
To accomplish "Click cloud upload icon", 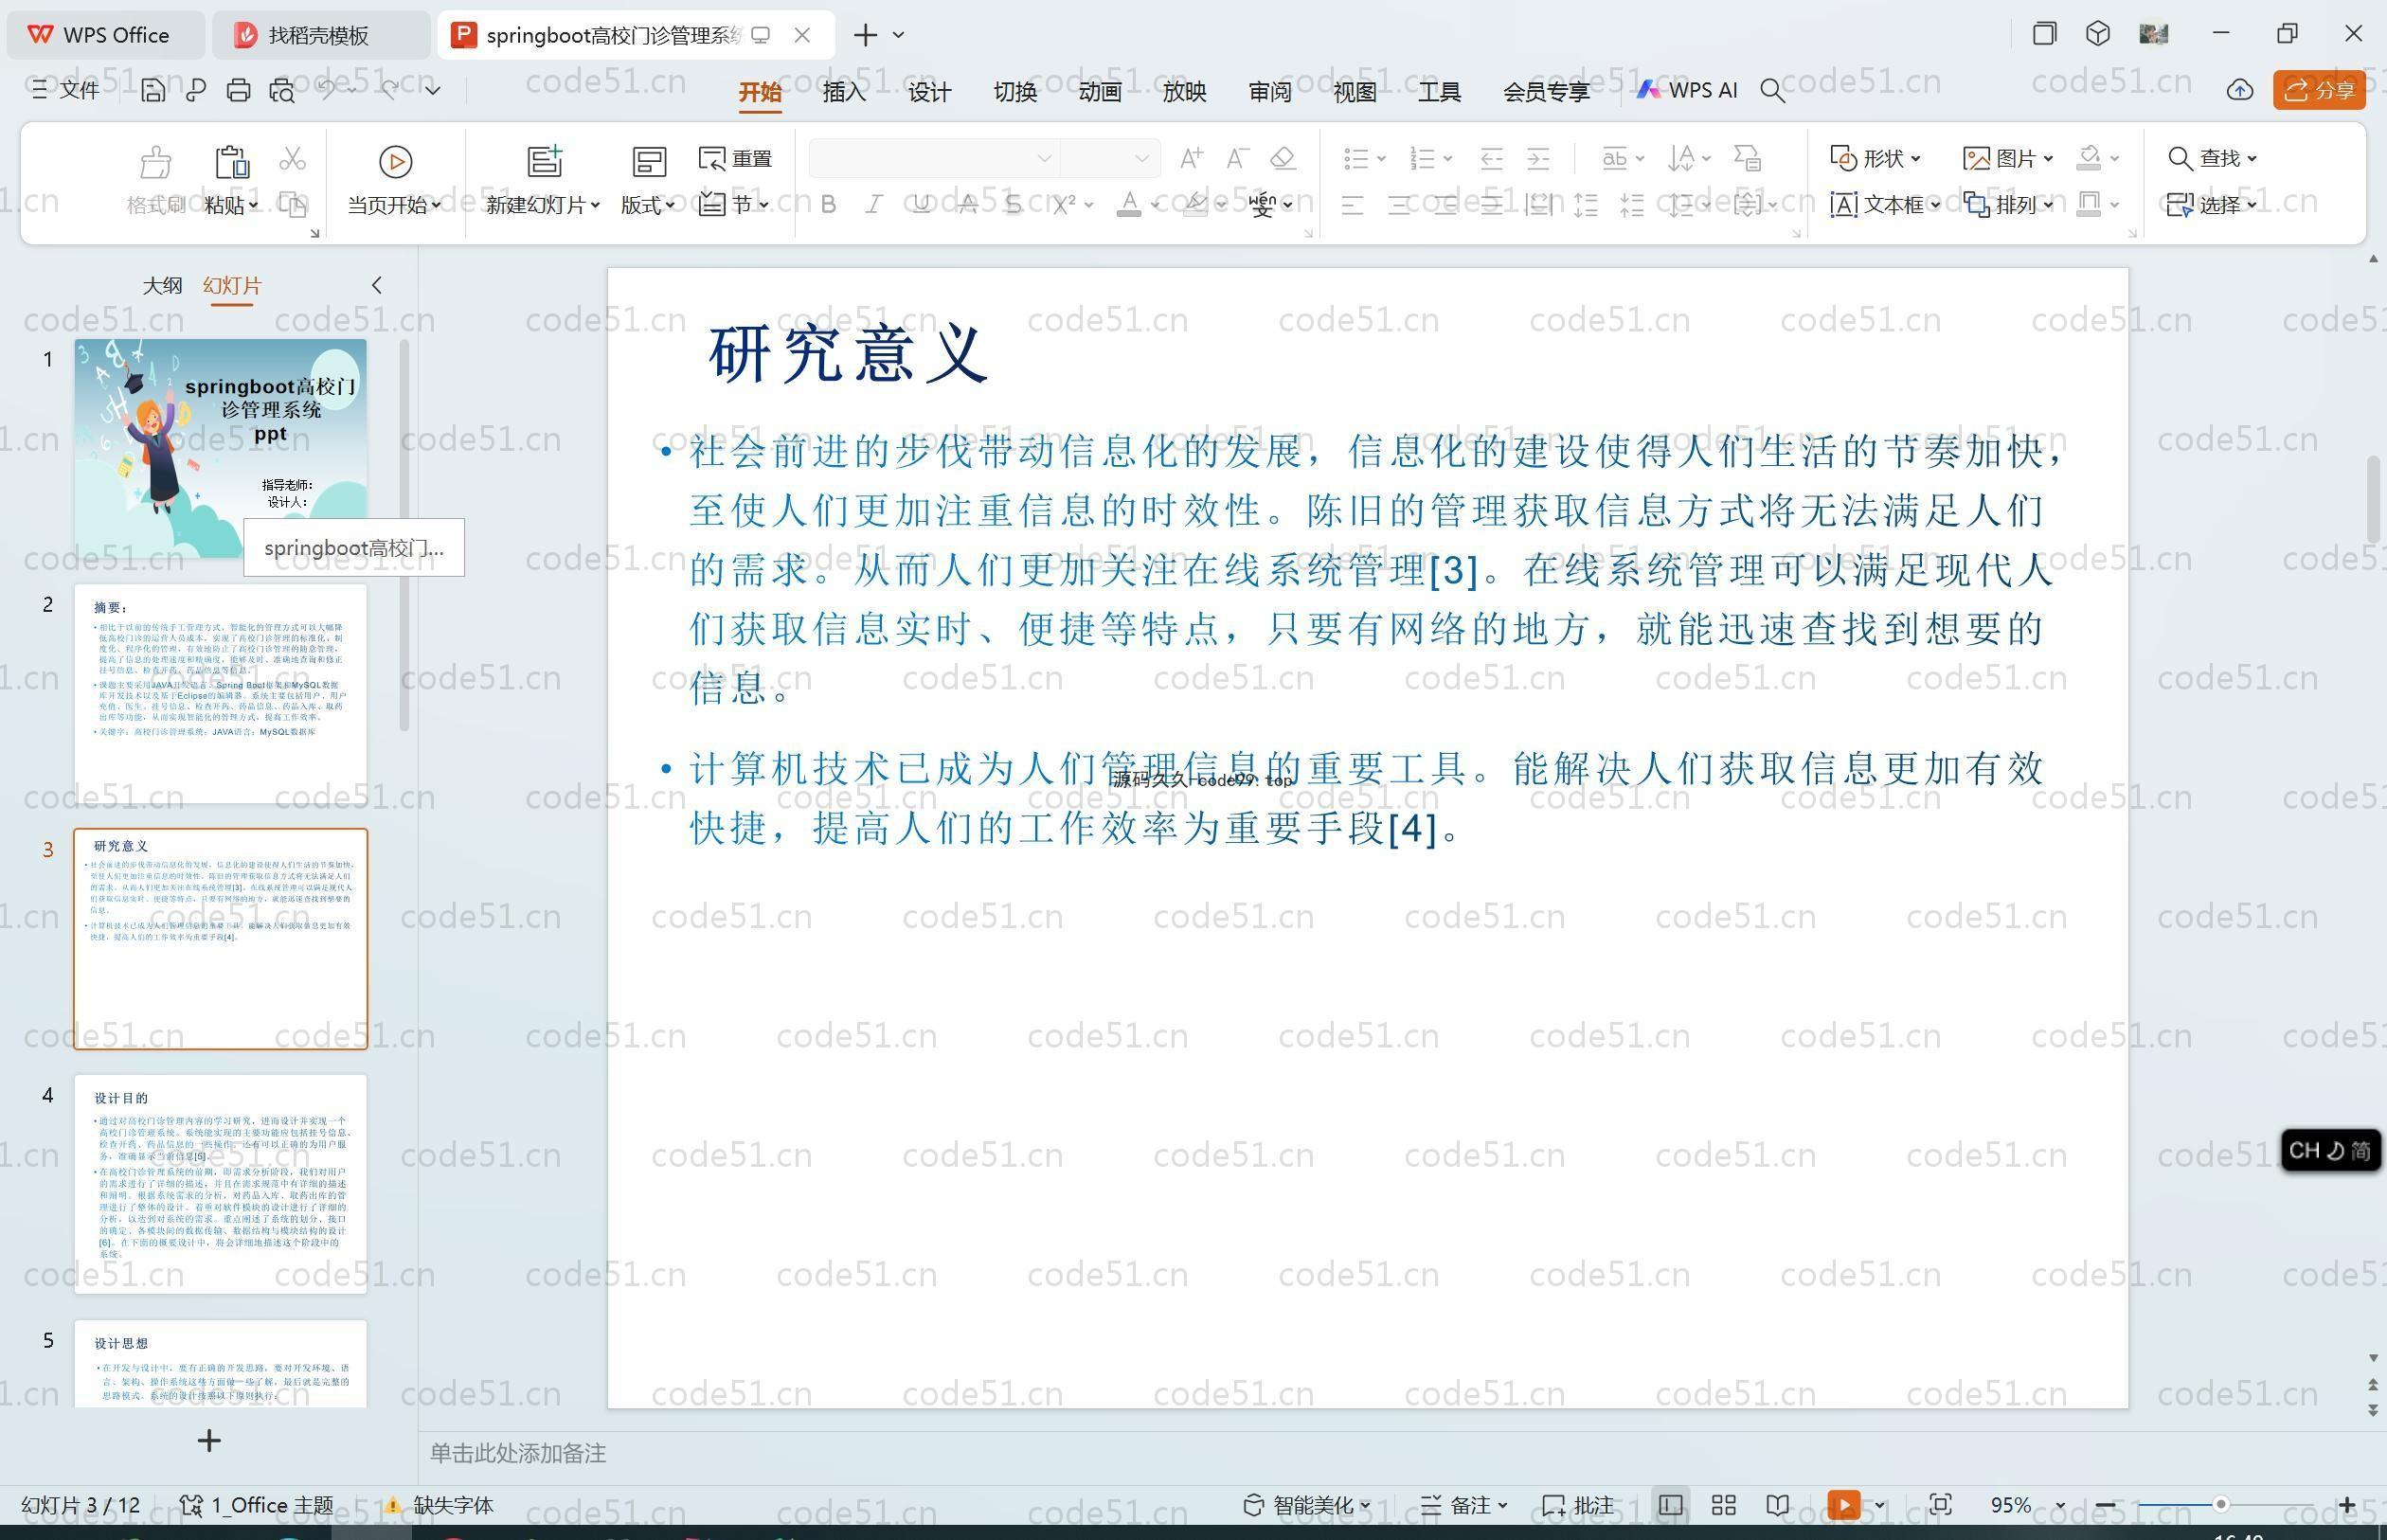I will (x=2240, y=90).
